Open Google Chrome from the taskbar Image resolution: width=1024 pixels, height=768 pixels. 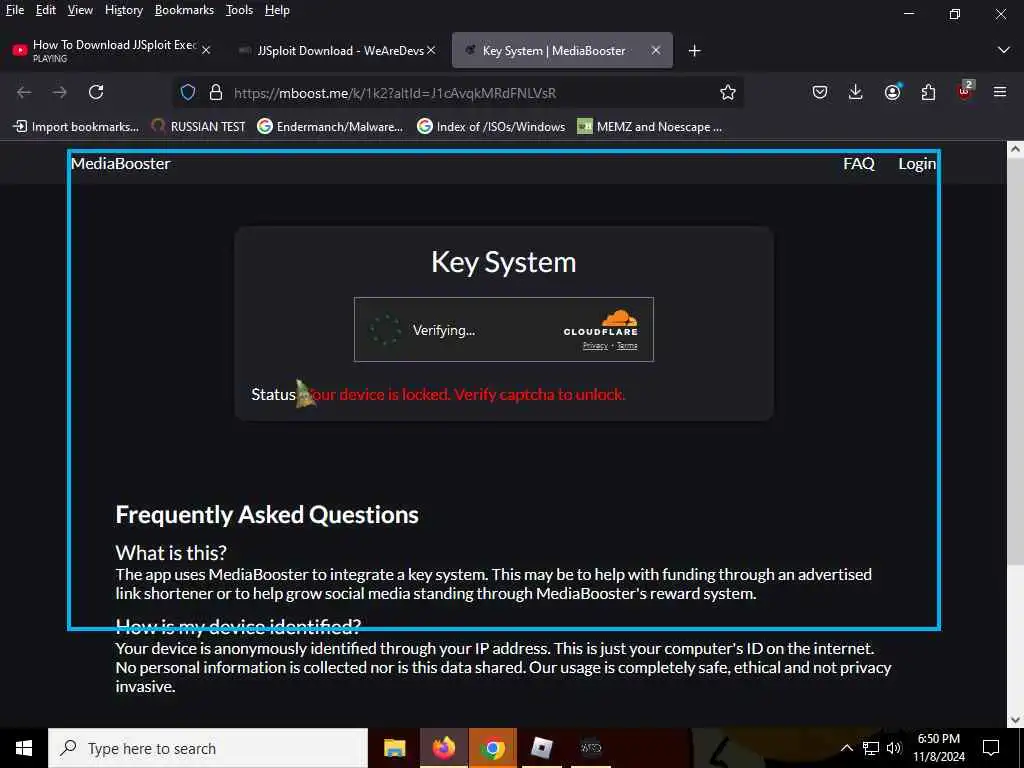point(492,748)
